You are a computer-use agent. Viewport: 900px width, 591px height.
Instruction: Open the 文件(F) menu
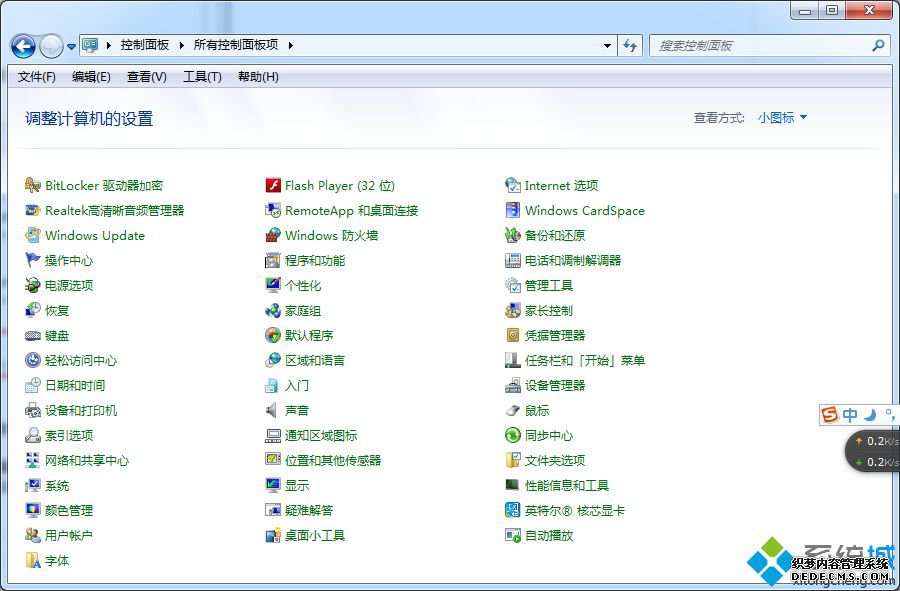click(37, 77)
